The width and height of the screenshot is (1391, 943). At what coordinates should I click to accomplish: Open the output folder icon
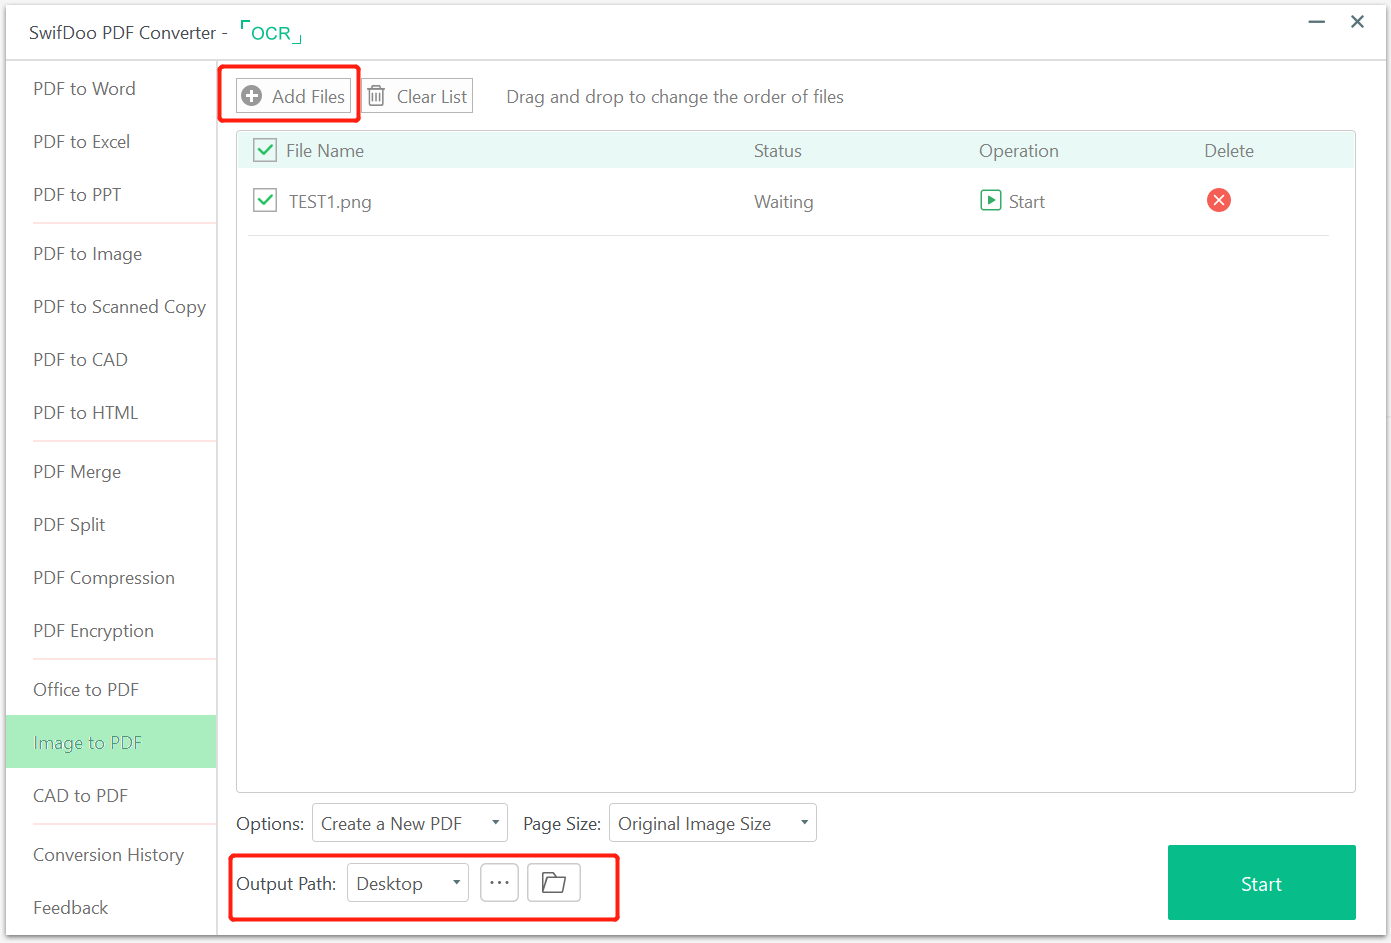[x=554, y=883]
